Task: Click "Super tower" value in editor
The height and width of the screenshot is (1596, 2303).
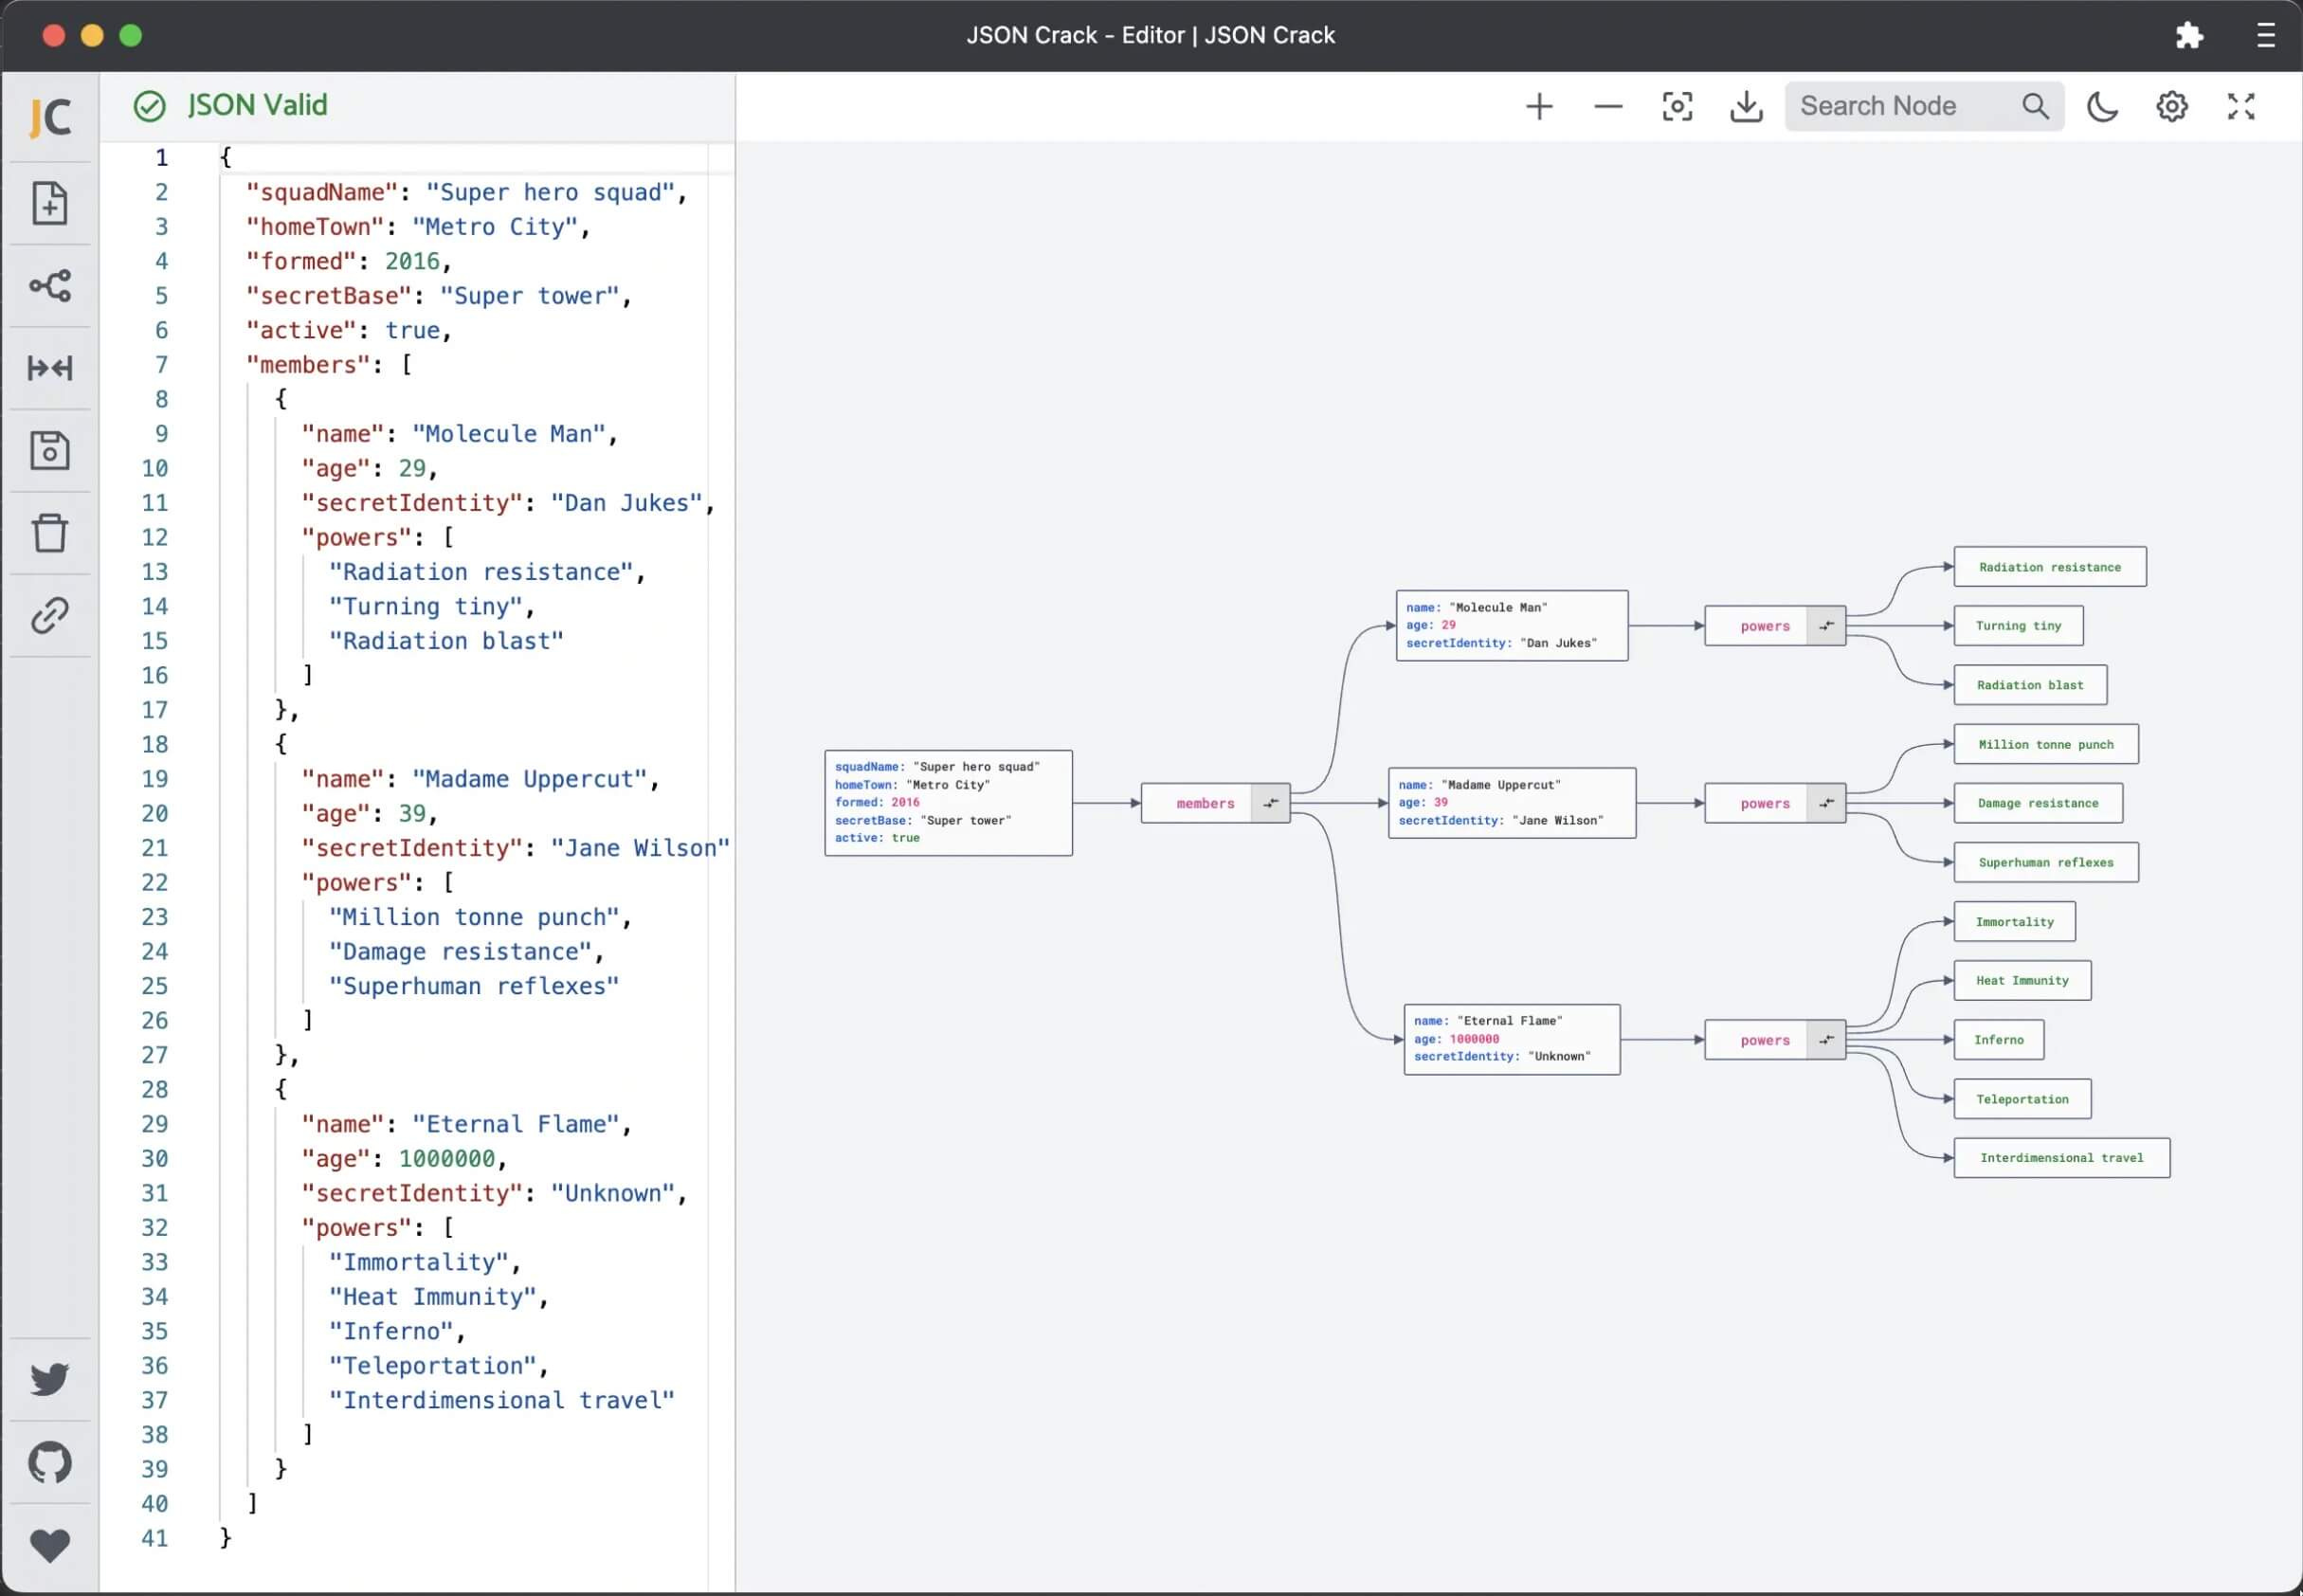Action: pyautogui.click(x=530, y=296)
